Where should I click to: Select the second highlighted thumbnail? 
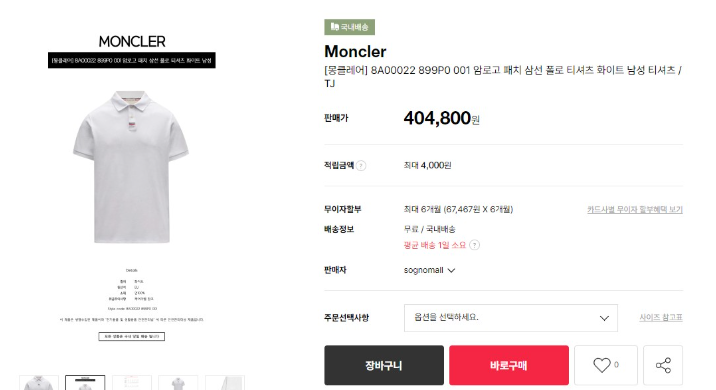85,383
